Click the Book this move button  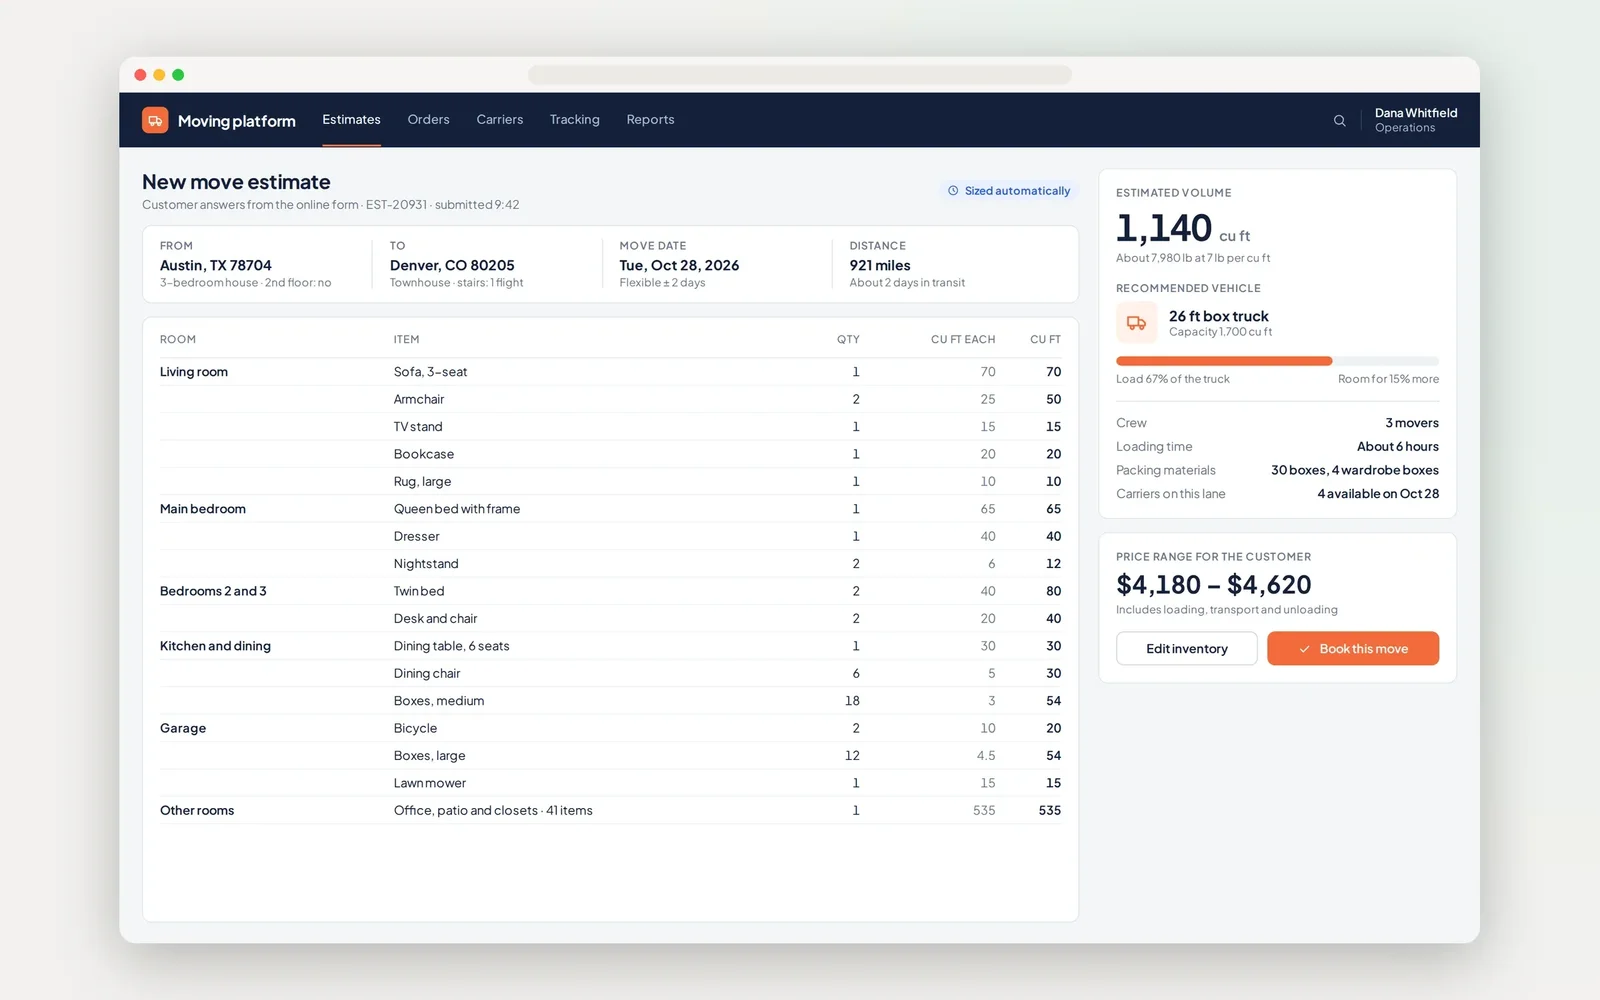pyautogui.click(x=1353, y=648)
